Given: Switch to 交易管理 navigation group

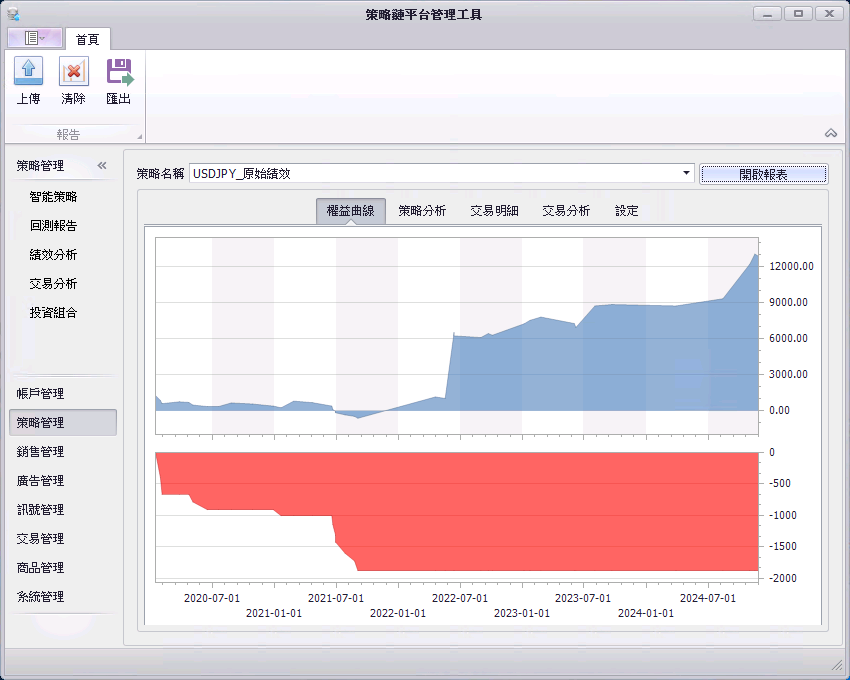Looking at the screenshot, I should (x=63, y=538).
